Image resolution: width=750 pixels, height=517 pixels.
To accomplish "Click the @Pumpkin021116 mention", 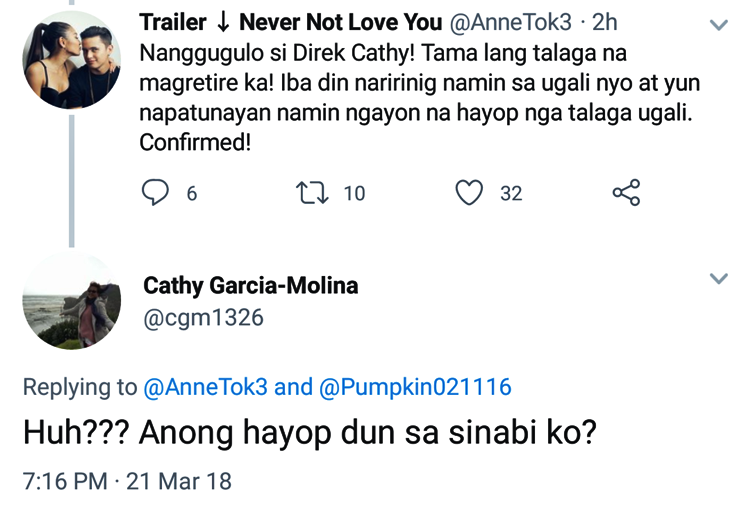I will [x=415, y=387].
